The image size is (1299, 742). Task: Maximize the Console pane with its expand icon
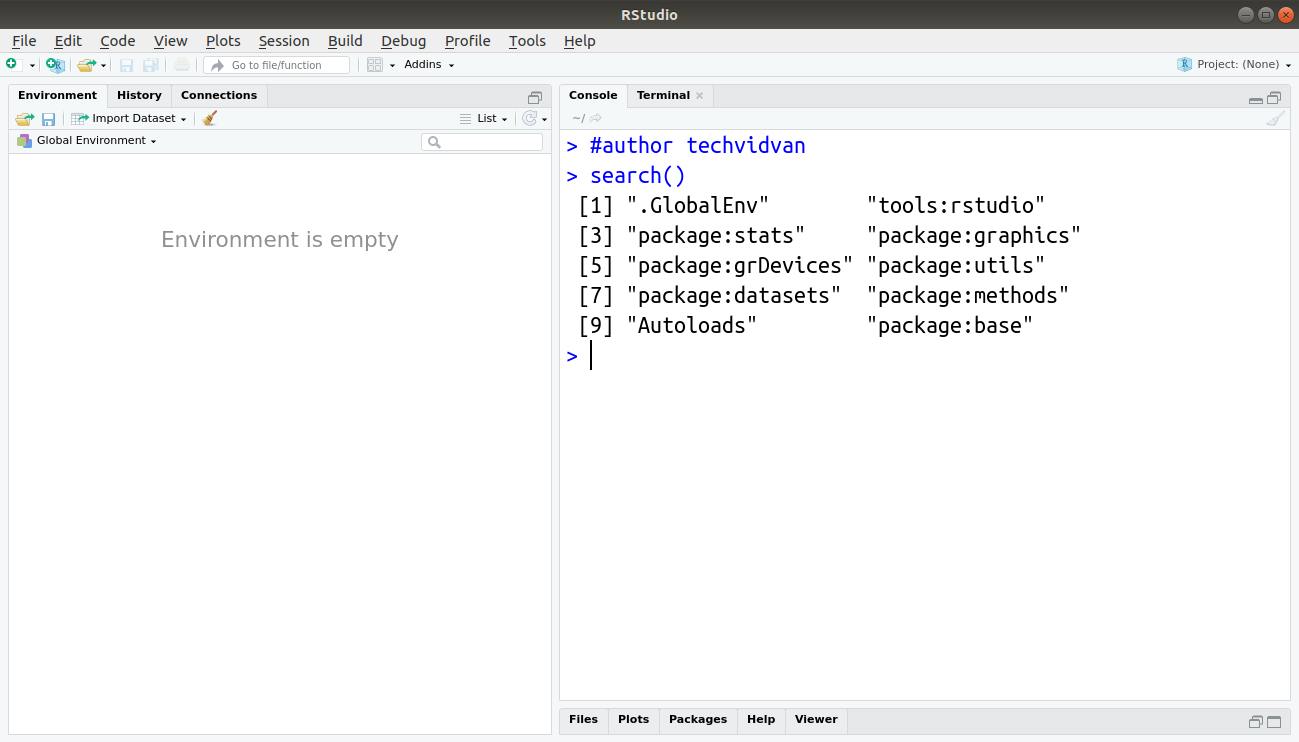[1274, 97]
